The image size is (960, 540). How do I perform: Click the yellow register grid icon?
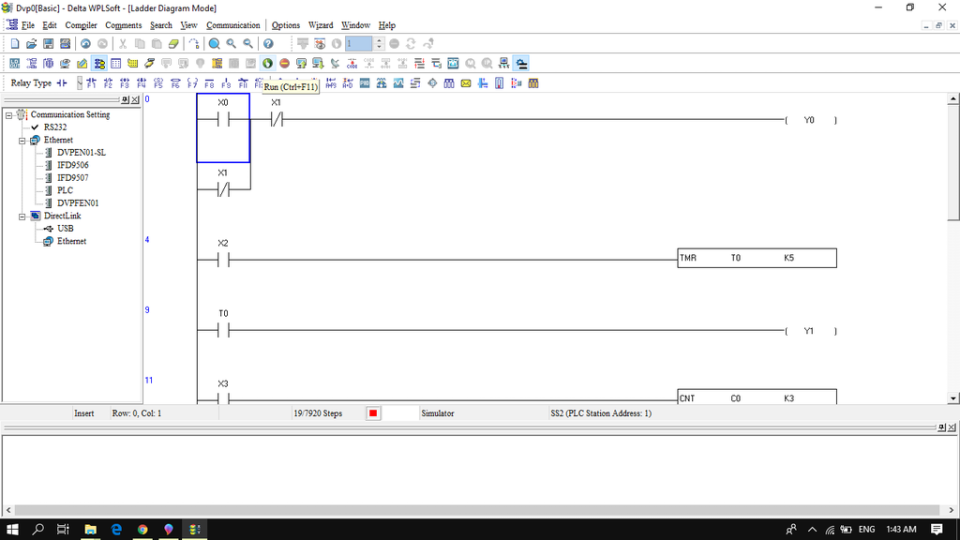click(132, 63)
